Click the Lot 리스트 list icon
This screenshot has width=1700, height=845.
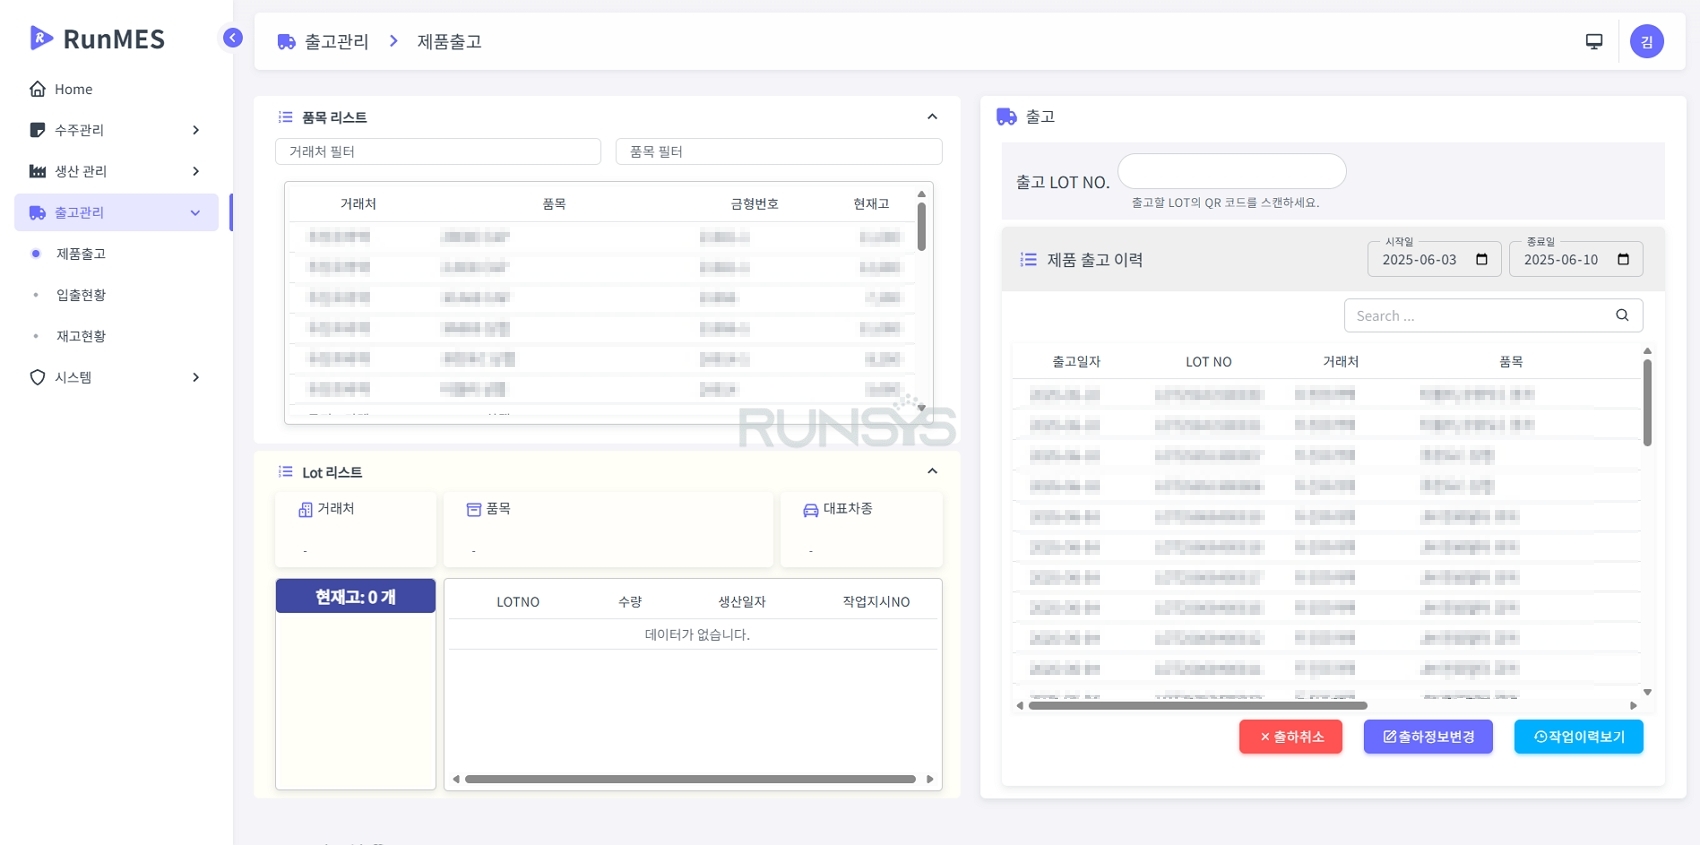coord(285,472)
